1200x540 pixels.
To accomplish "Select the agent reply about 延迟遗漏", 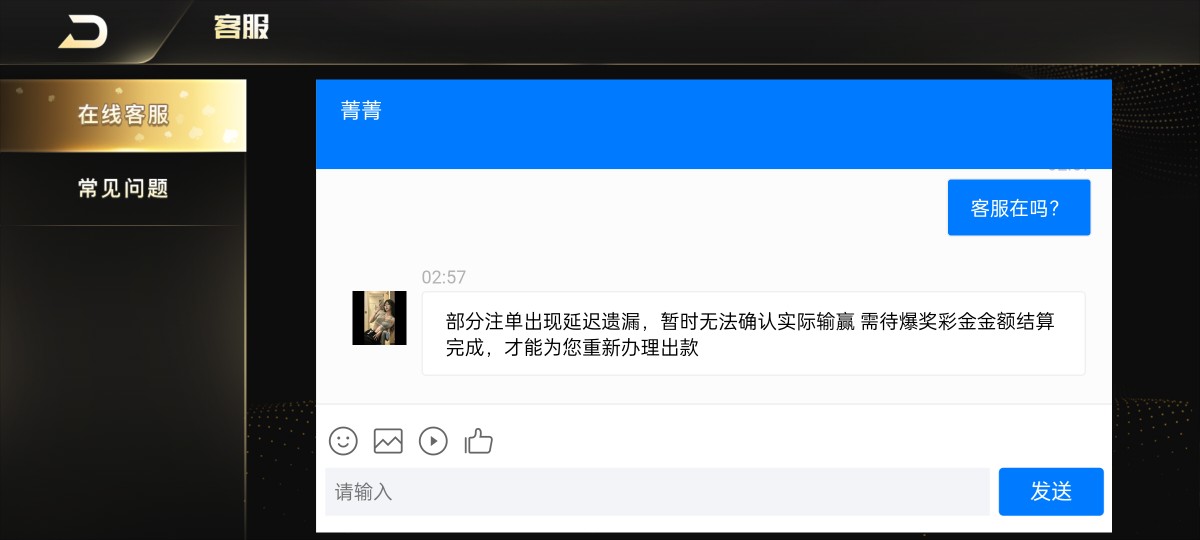I will pyautogui.click(x=753, y=334).
